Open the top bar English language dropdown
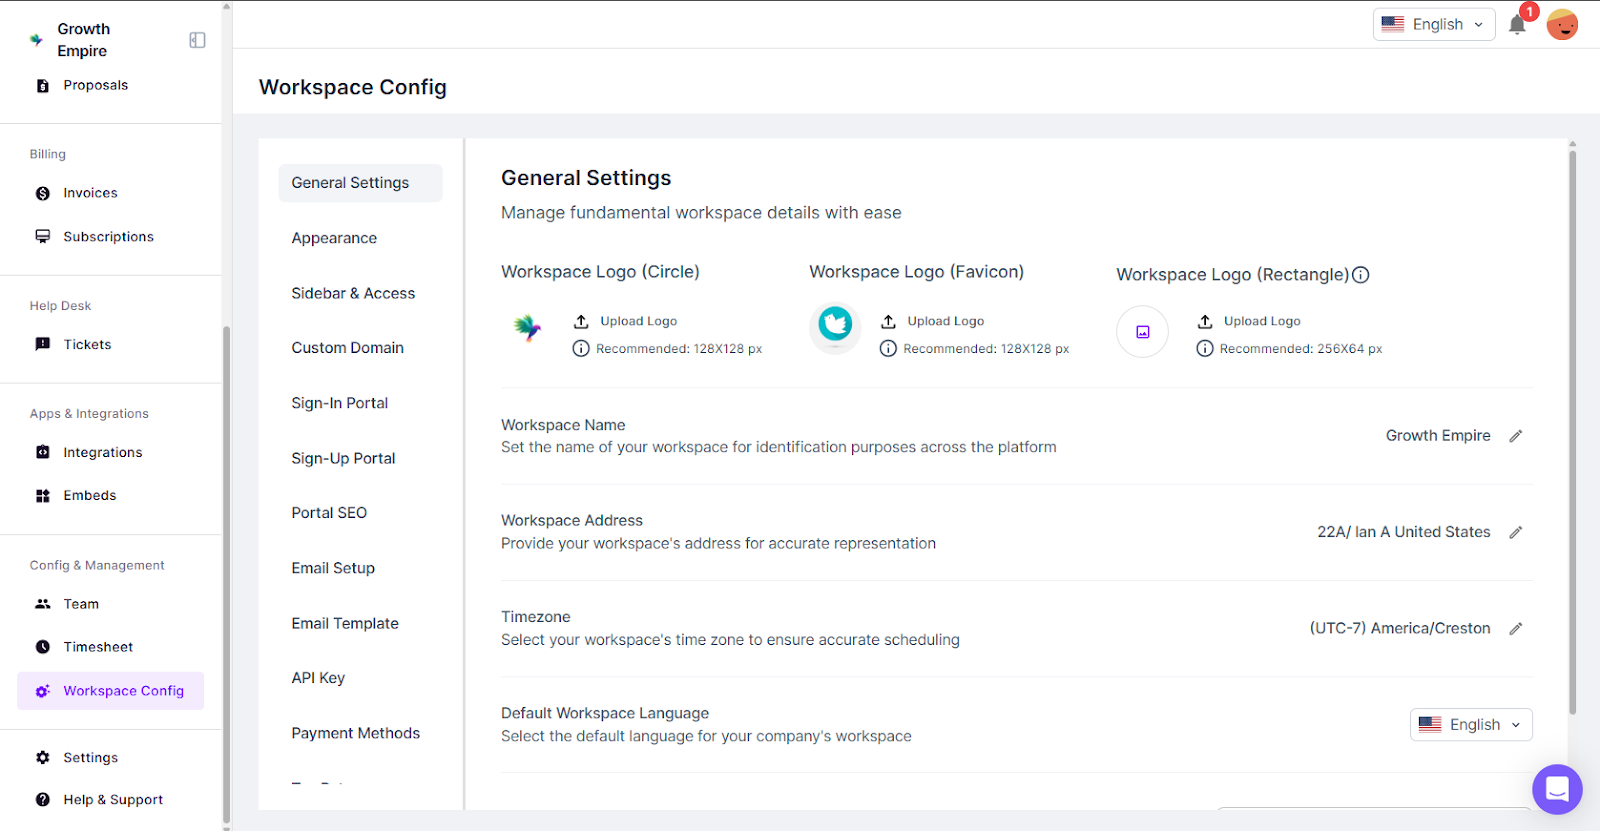 [x=1433, y=25]
